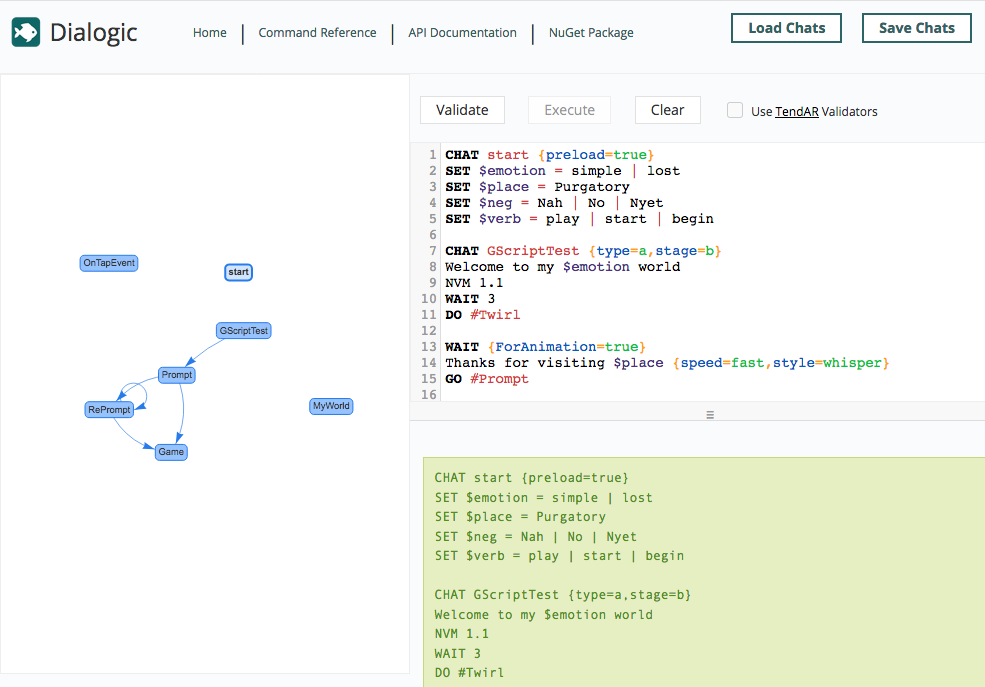Open the Home menu link
The image size is (985, 687).
click(x=210, y=33)
